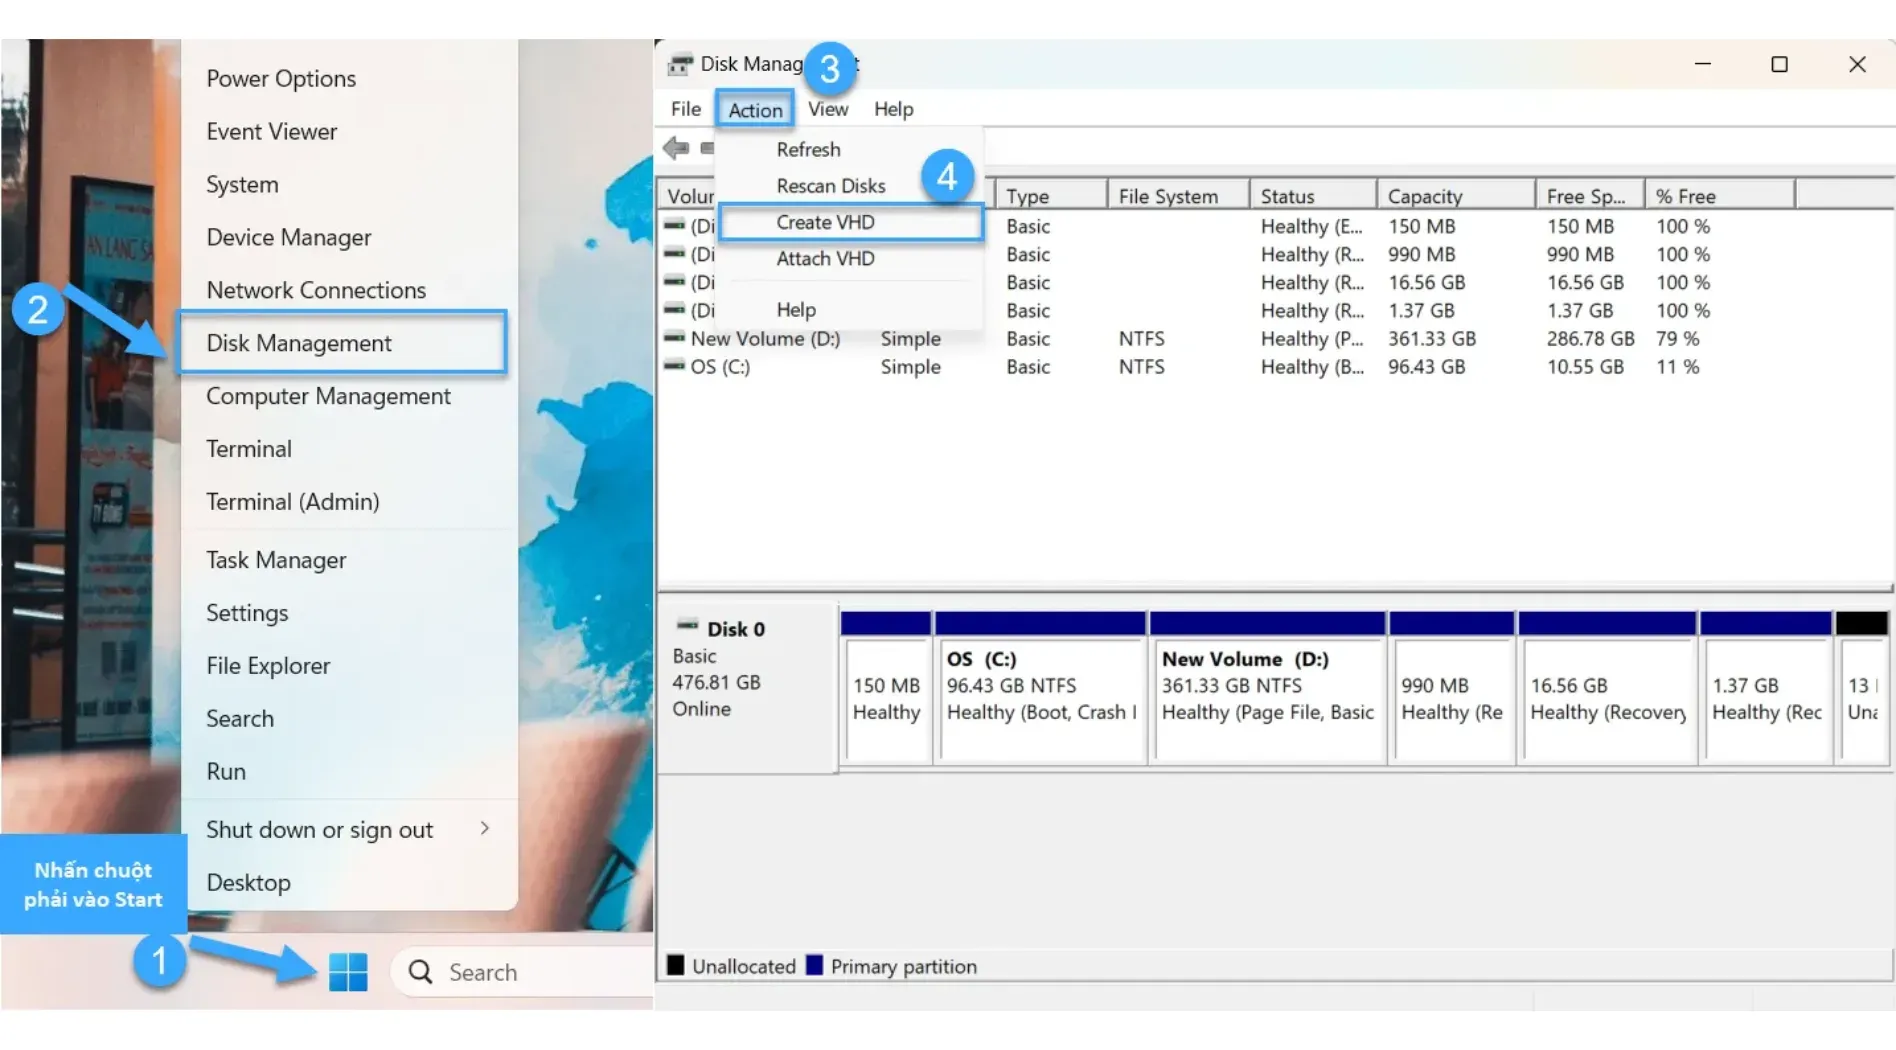Viewport: 1896px width, 1050px height.
Task: Select Attach VHD in Action menu
Action: [x=826, y=258]
